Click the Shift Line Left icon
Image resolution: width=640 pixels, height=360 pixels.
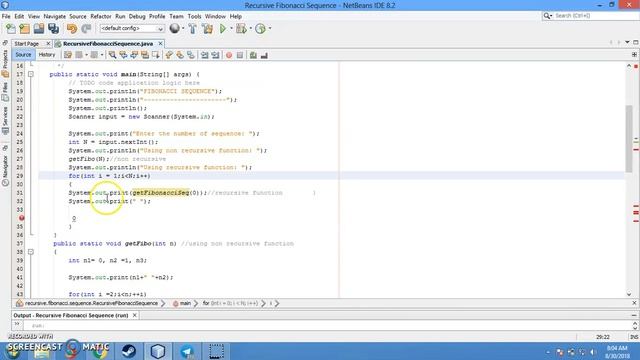[204, 55]
